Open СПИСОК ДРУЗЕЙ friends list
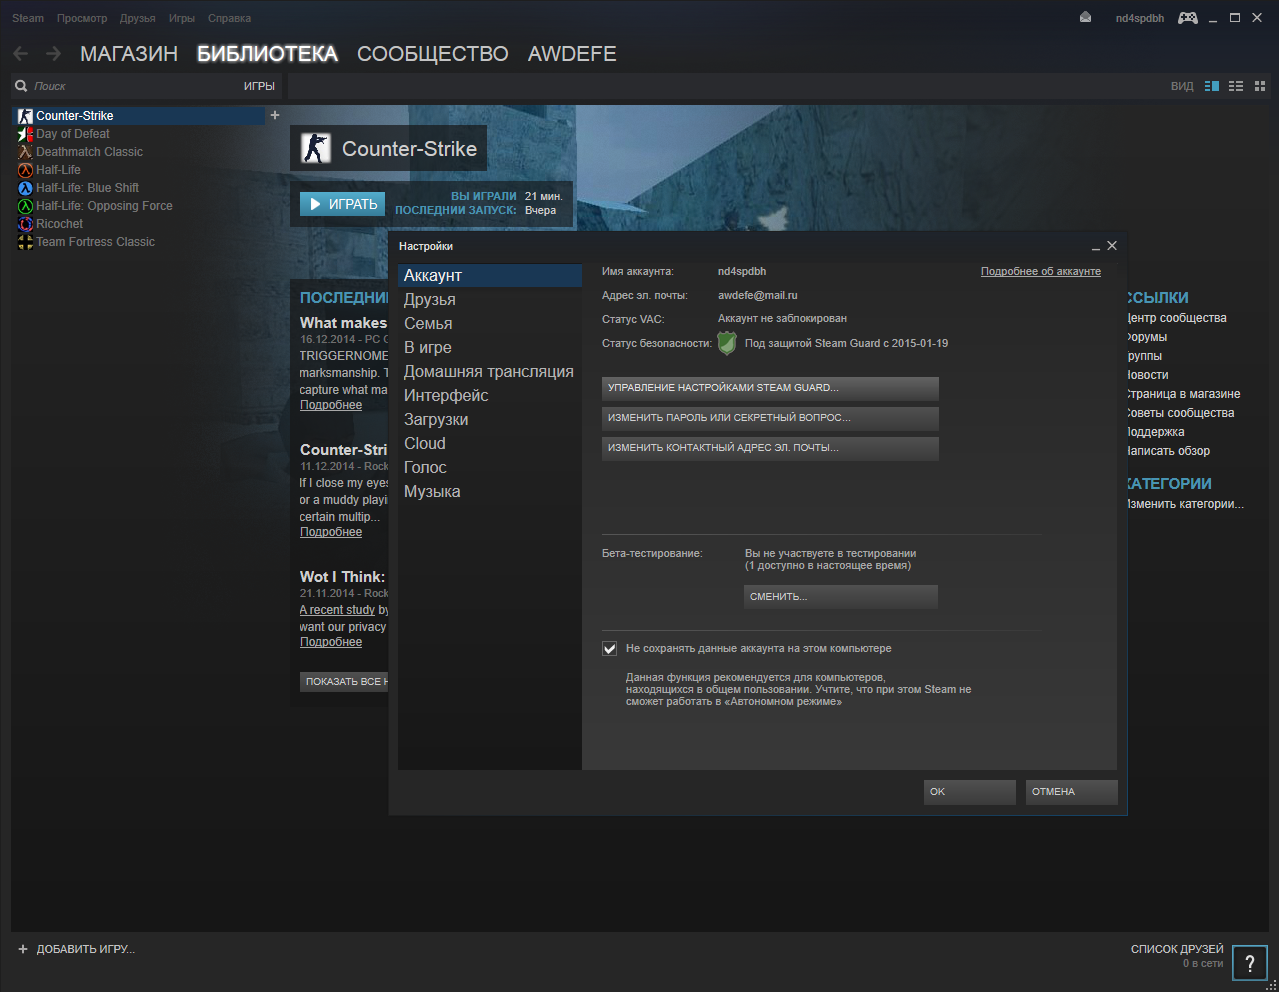 pos(1177,949)
